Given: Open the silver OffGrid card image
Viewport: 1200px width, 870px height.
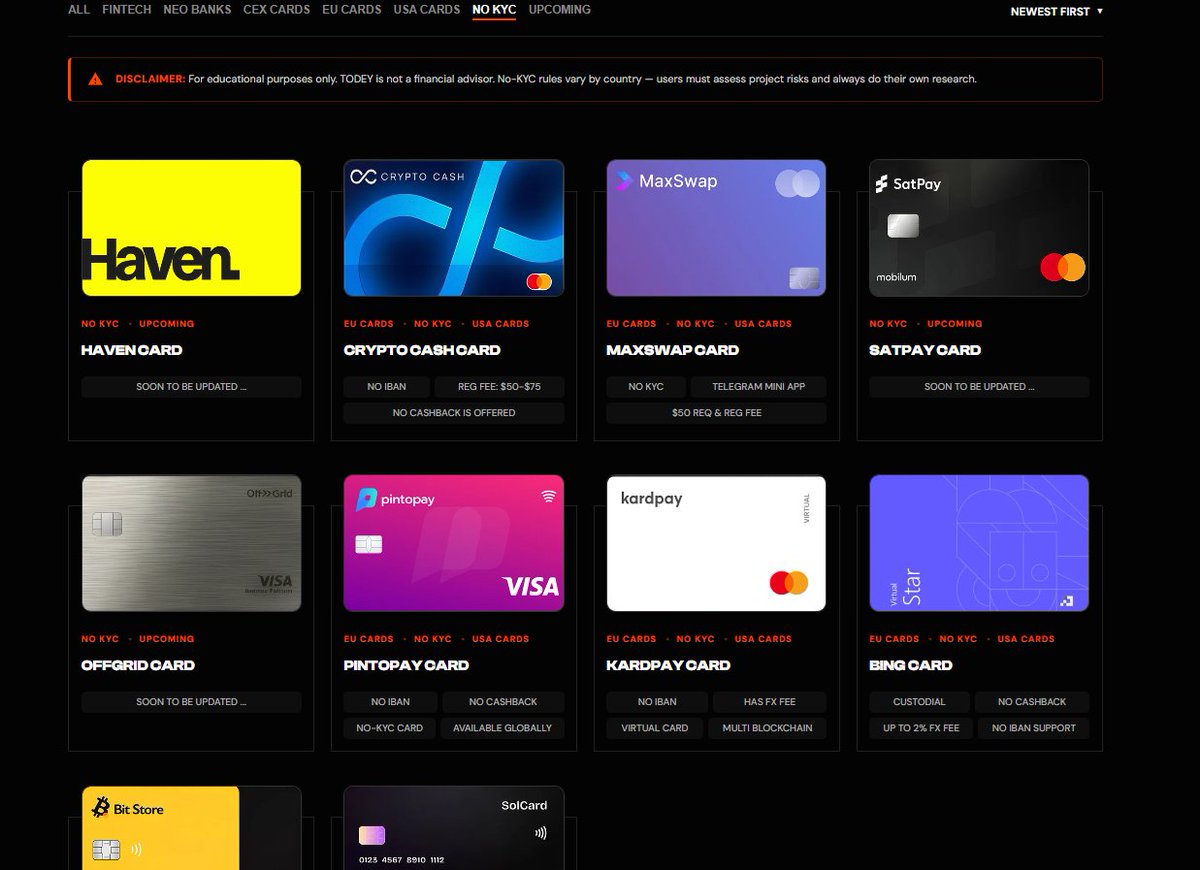Looking at the screenshot, I should (x=191, y=543).
